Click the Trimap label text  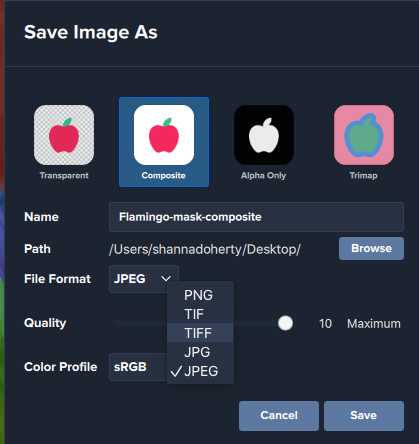364,175
